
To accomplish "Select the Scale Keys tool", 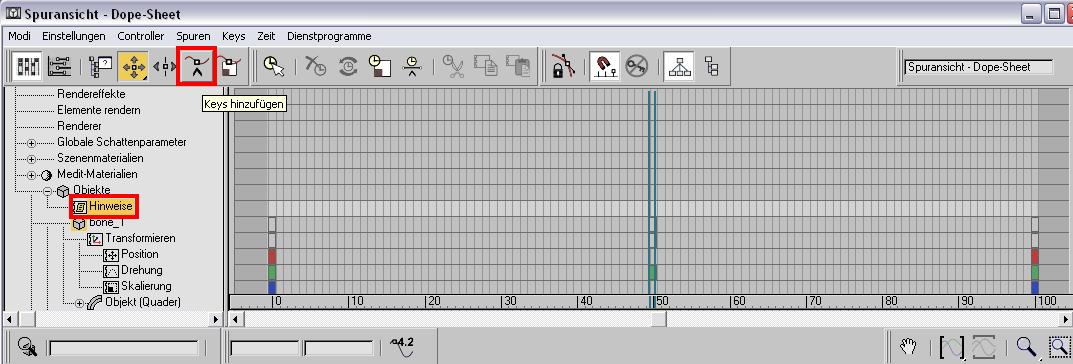I will pyautogui.click(x=231, y=66).
